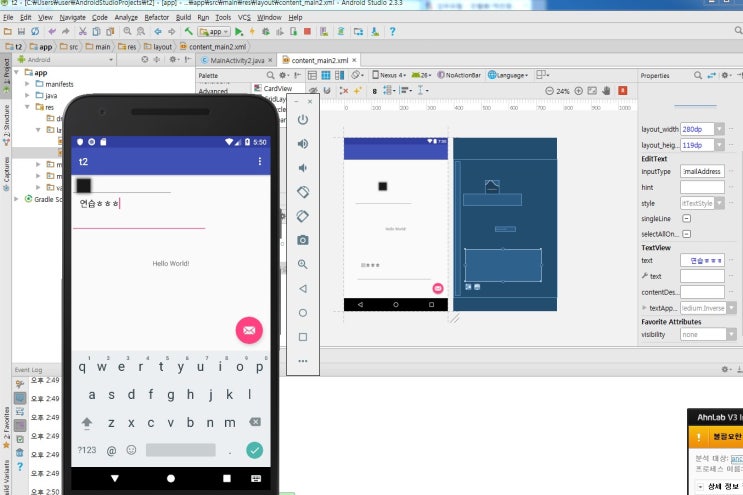Open the API 26 version dropdown
The height and width of the screenshot is (495, 743).
421,75
